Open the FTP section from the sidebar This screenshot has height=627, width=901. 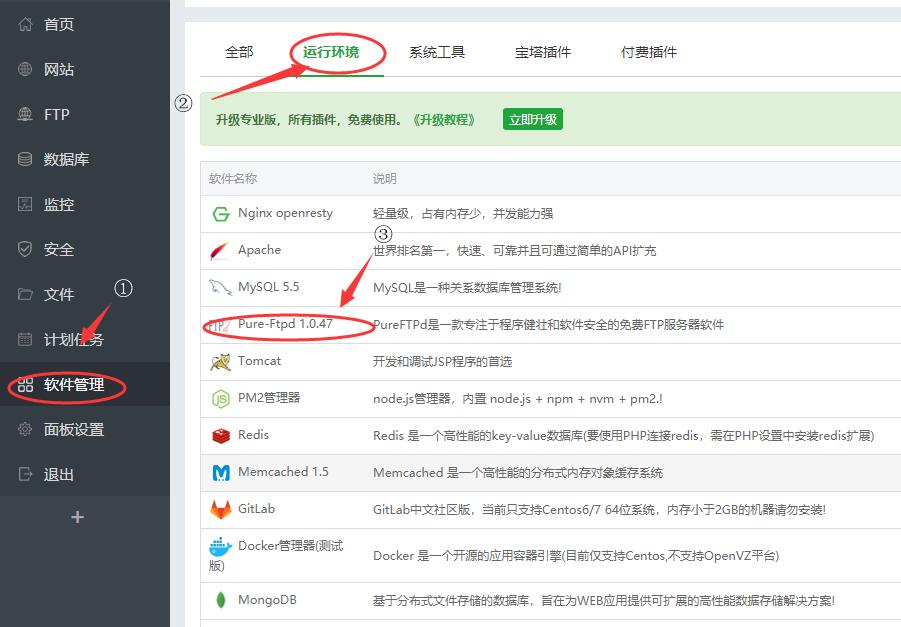(25, 114)
